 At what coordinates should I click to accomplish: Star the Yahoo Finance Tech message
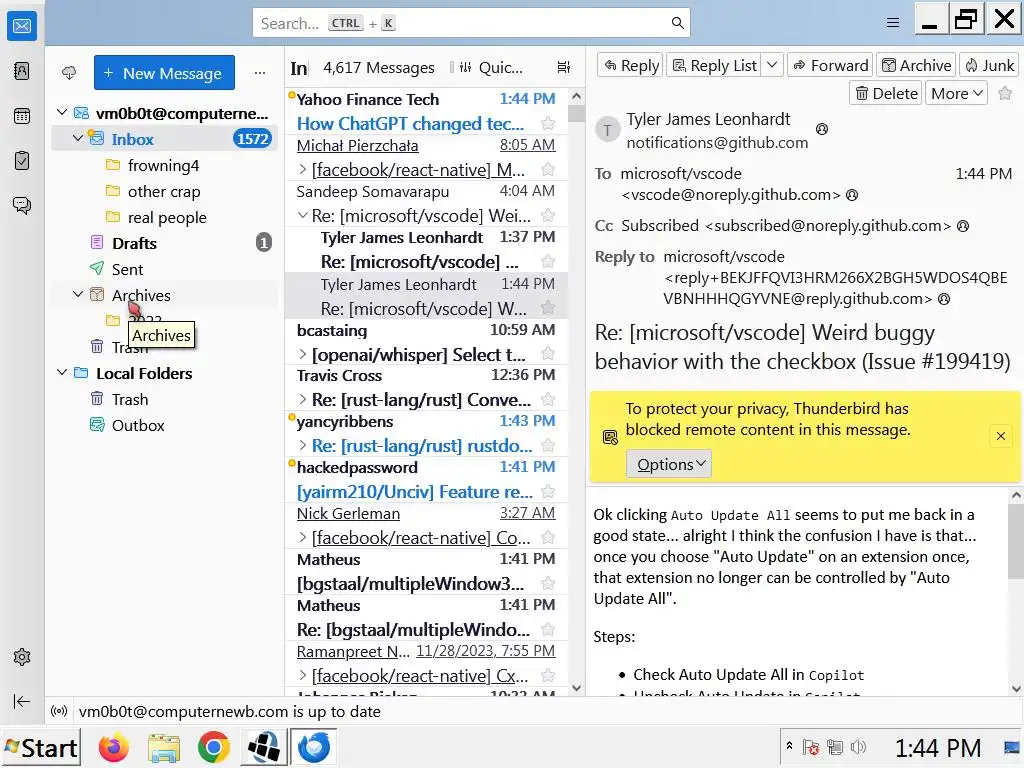[x=549, y=123]
